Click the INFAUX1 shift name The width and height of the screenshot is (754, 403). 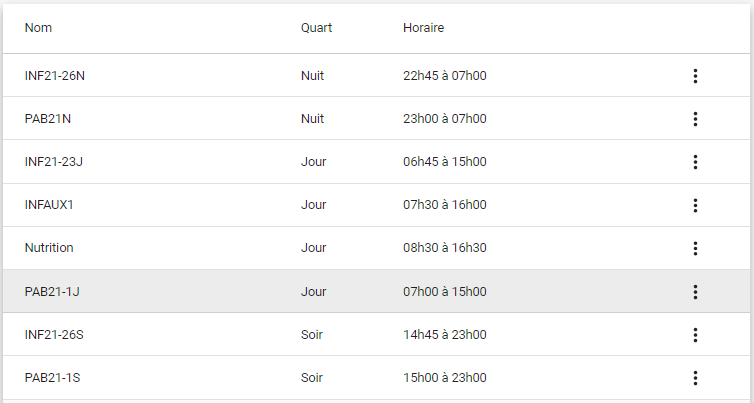coord(50,205)
